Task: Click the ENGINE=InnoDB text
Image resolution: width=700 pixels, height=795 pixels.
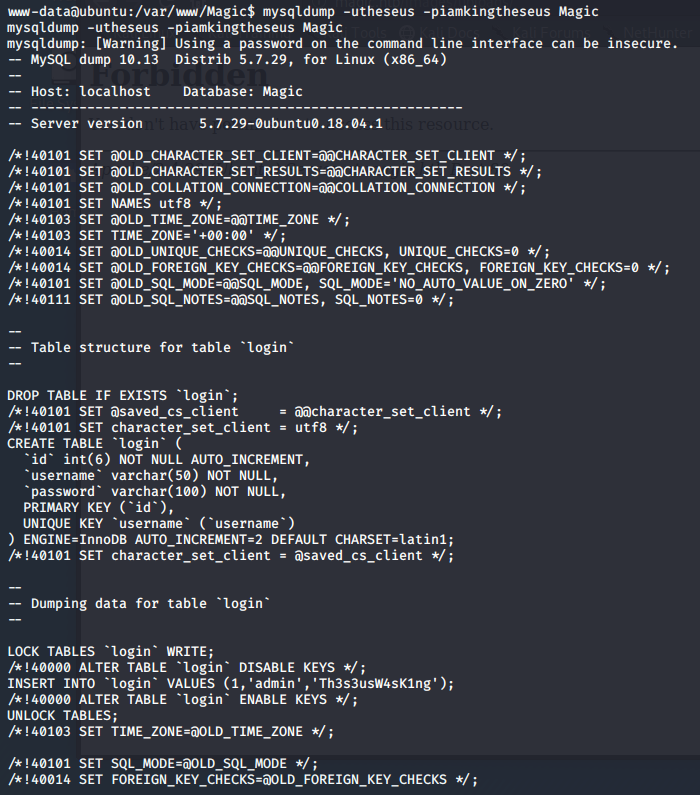Action: pos(75,539)
